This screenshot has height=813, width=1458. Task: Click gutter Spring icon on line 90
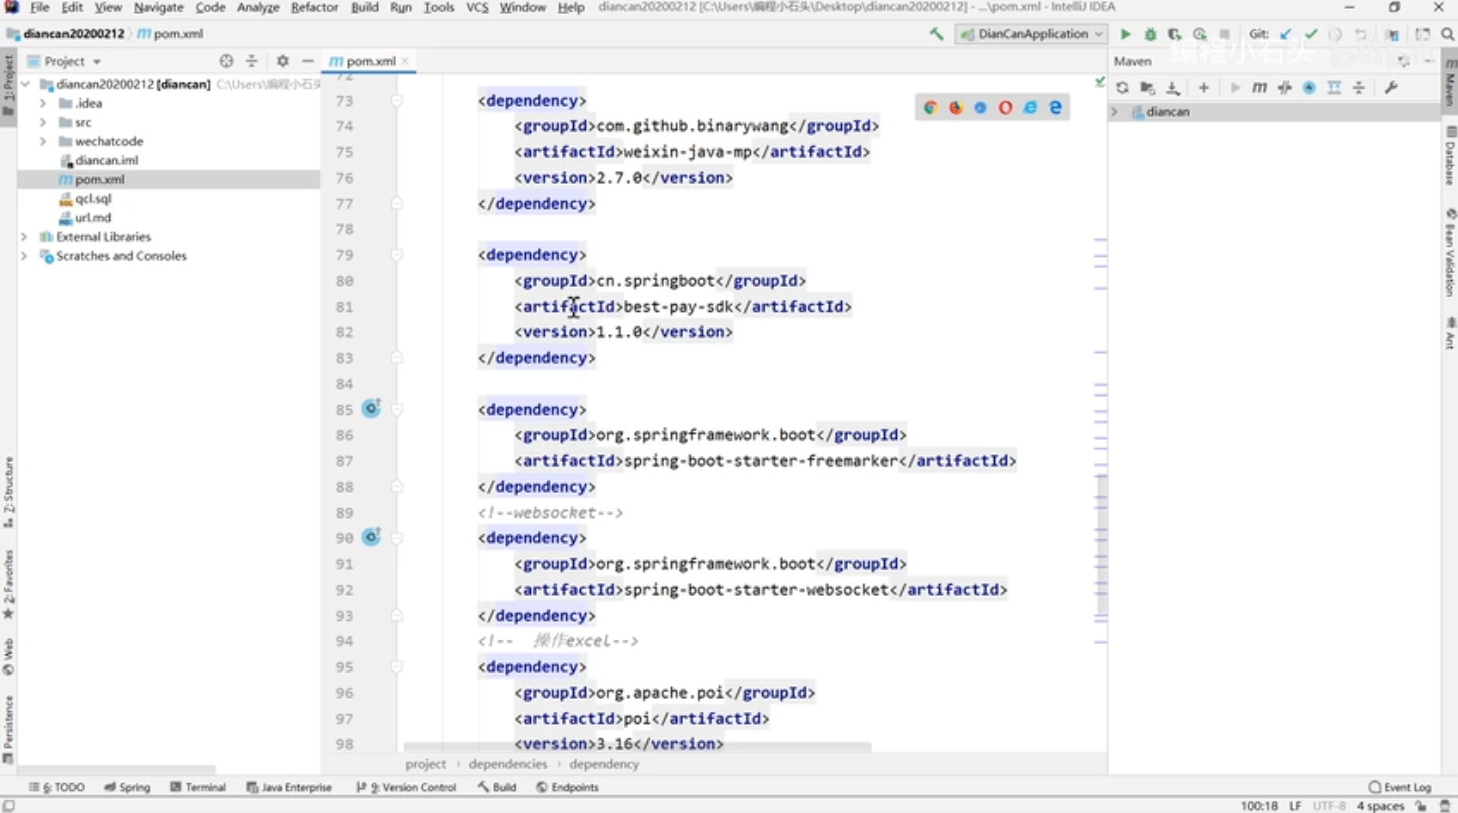(x=371, y=537)
